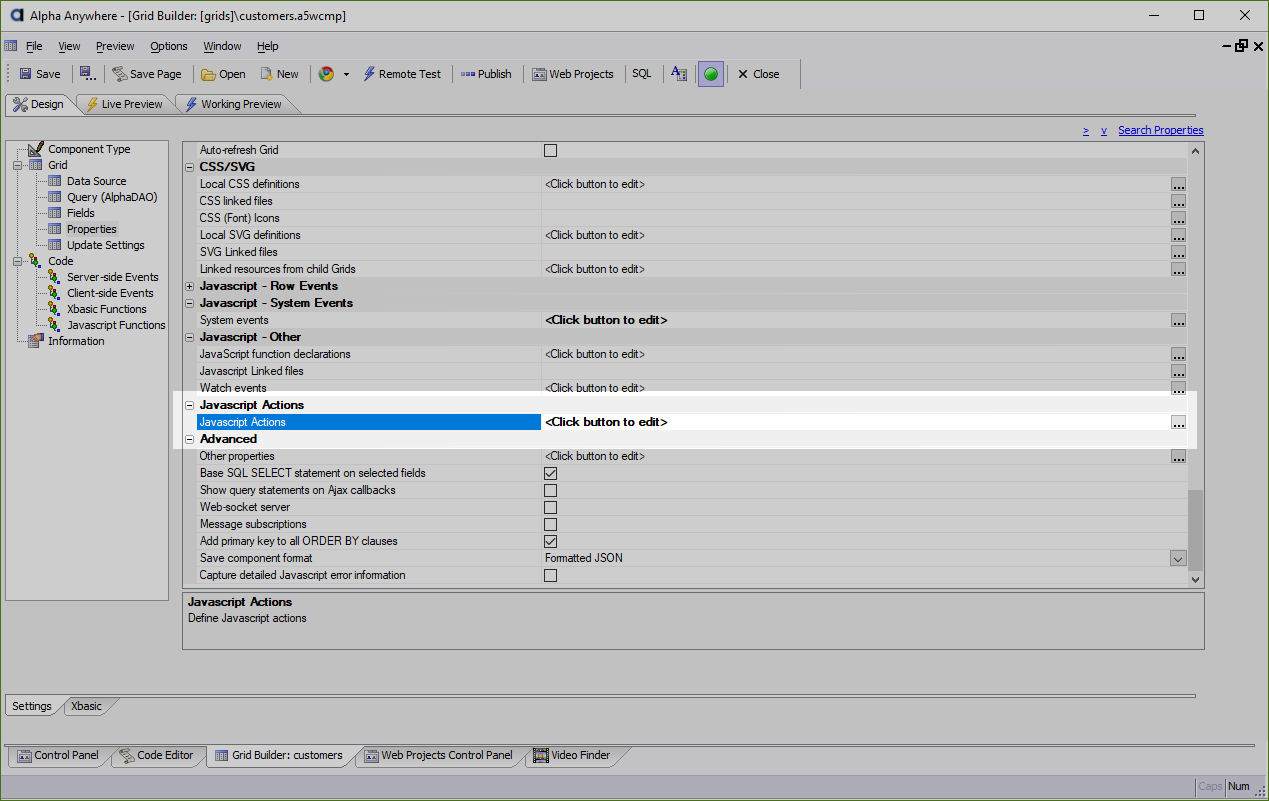Open the View menu
The height and width of the screenshot is (801, 1269).
pyautogui.click(x=69, y=46)
